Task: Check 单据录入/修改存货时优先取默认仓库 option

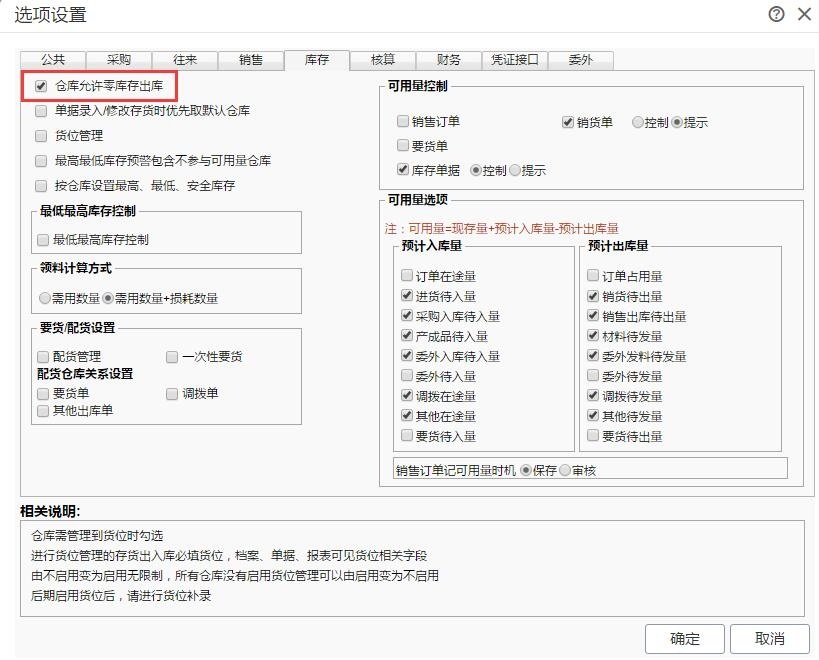Action: 41,111
